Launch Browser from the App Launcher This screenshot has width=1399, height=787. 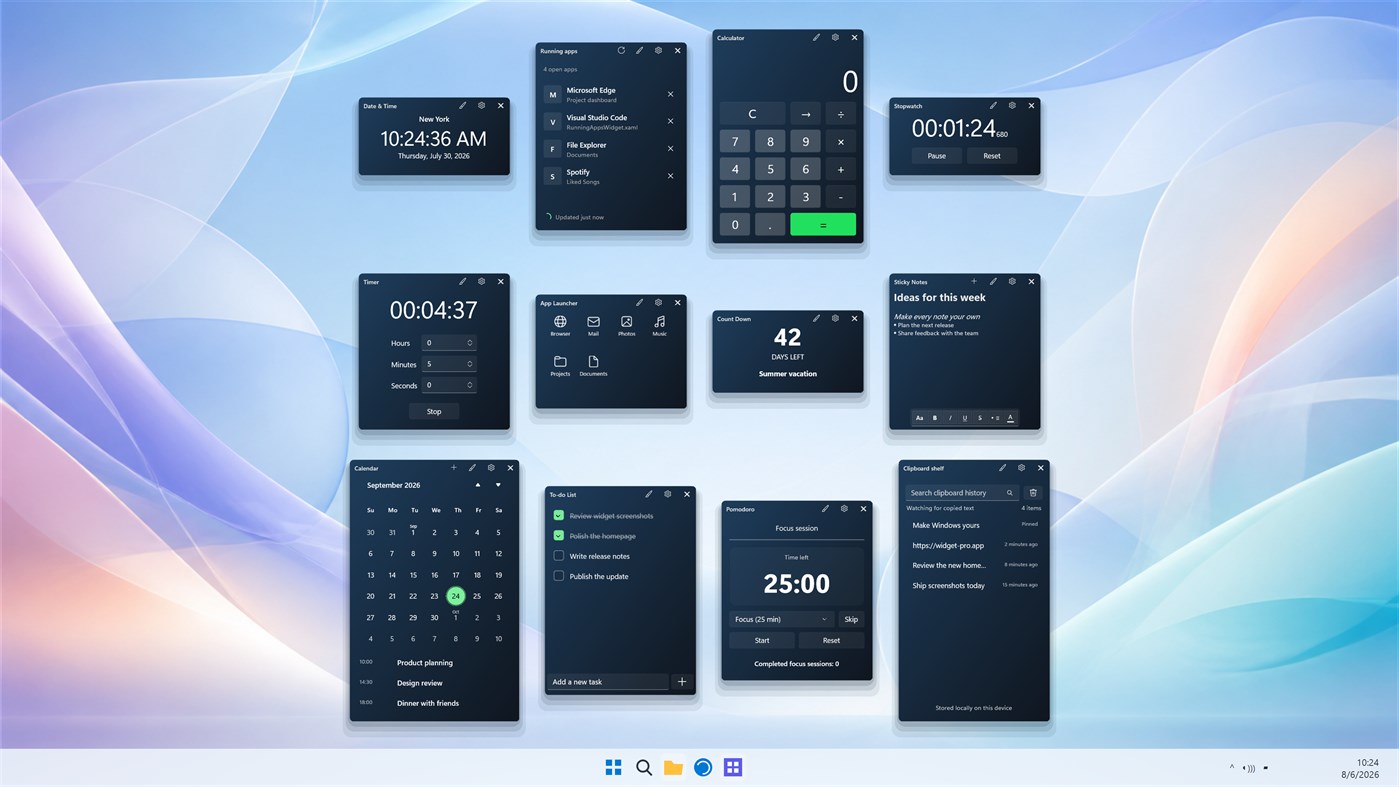tap(560, 326)
